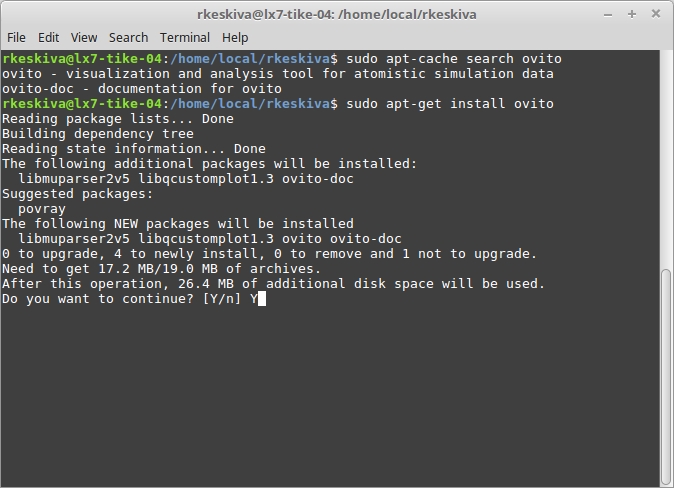Open the Terminal menu
This screenshot has height=488, width=674.
[x=185, y=38]
